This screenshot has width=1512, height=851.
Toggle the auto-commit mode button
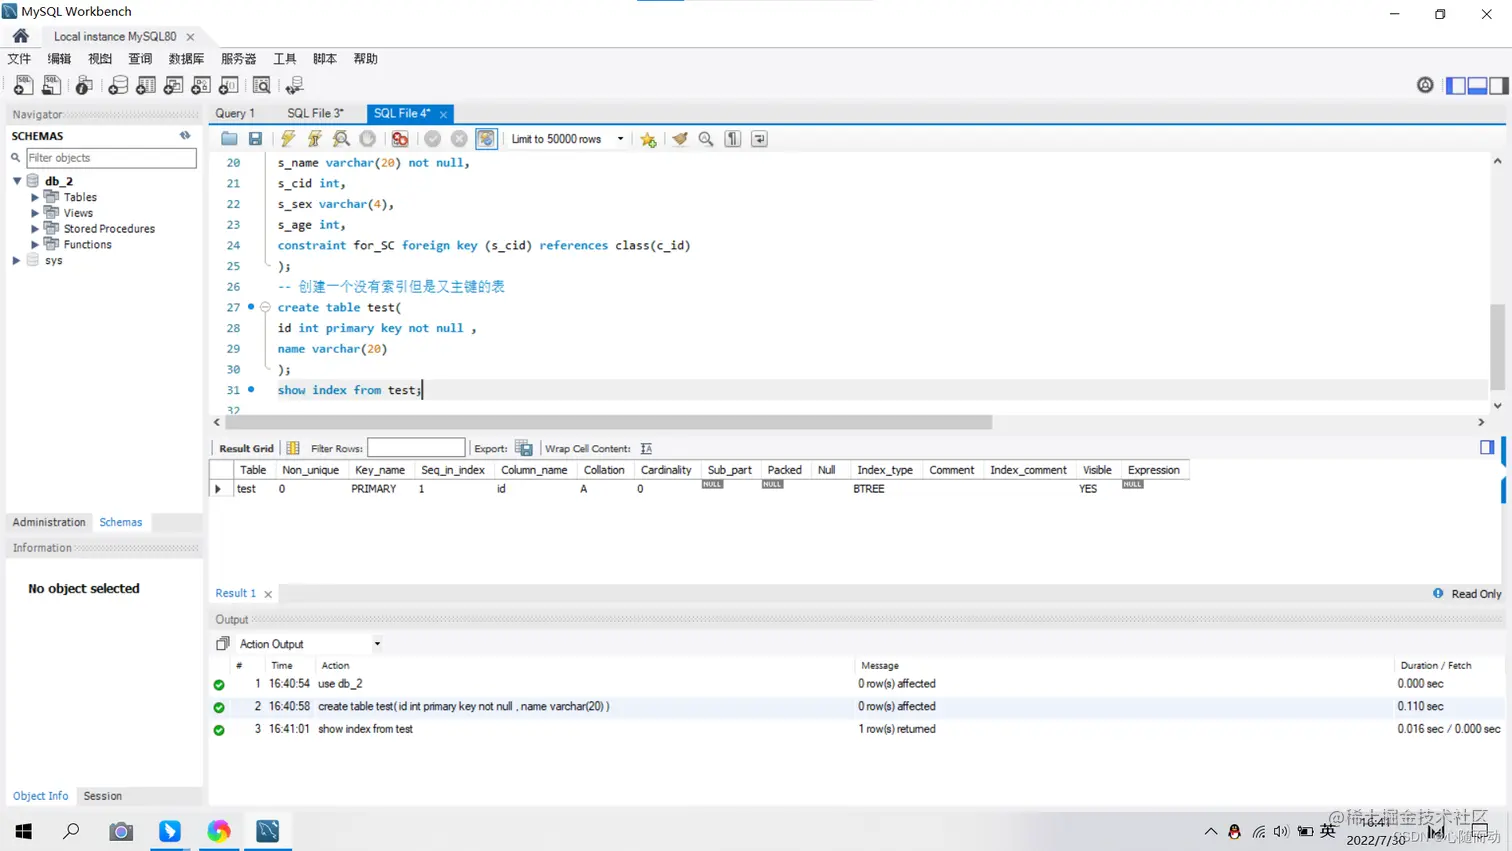[486, 139]
